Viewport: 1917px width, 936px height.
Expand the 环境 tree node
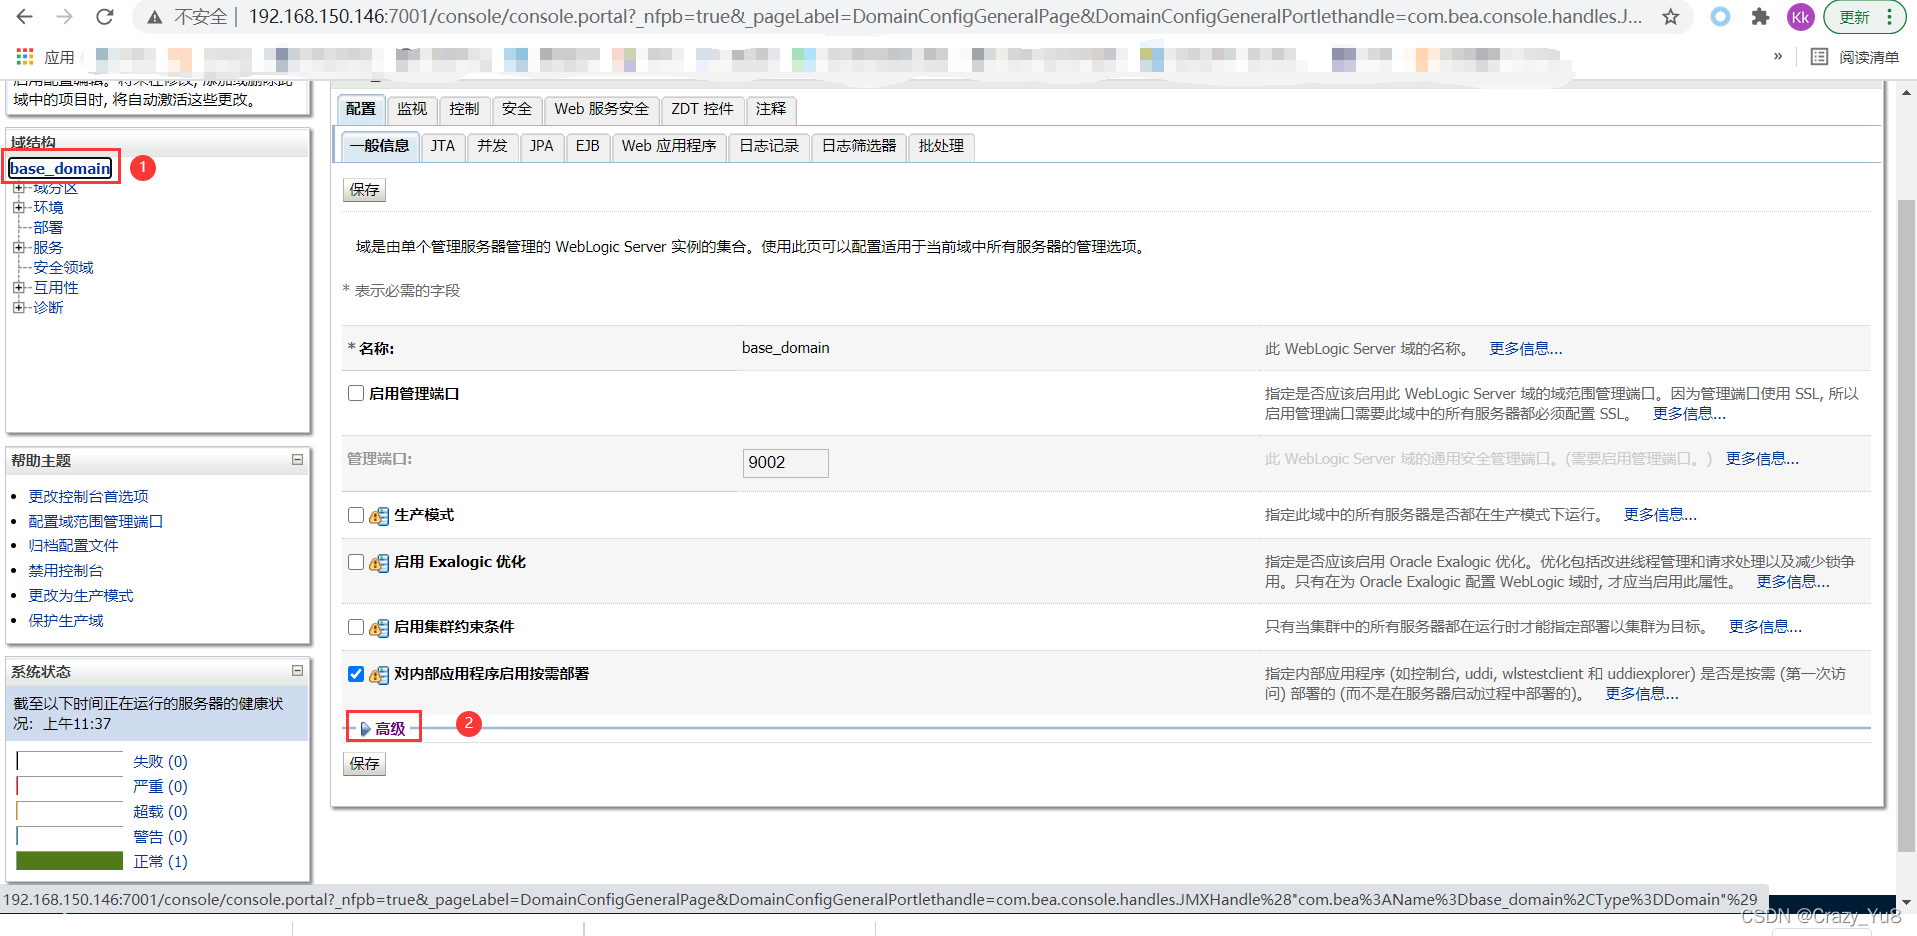[19, 207]
